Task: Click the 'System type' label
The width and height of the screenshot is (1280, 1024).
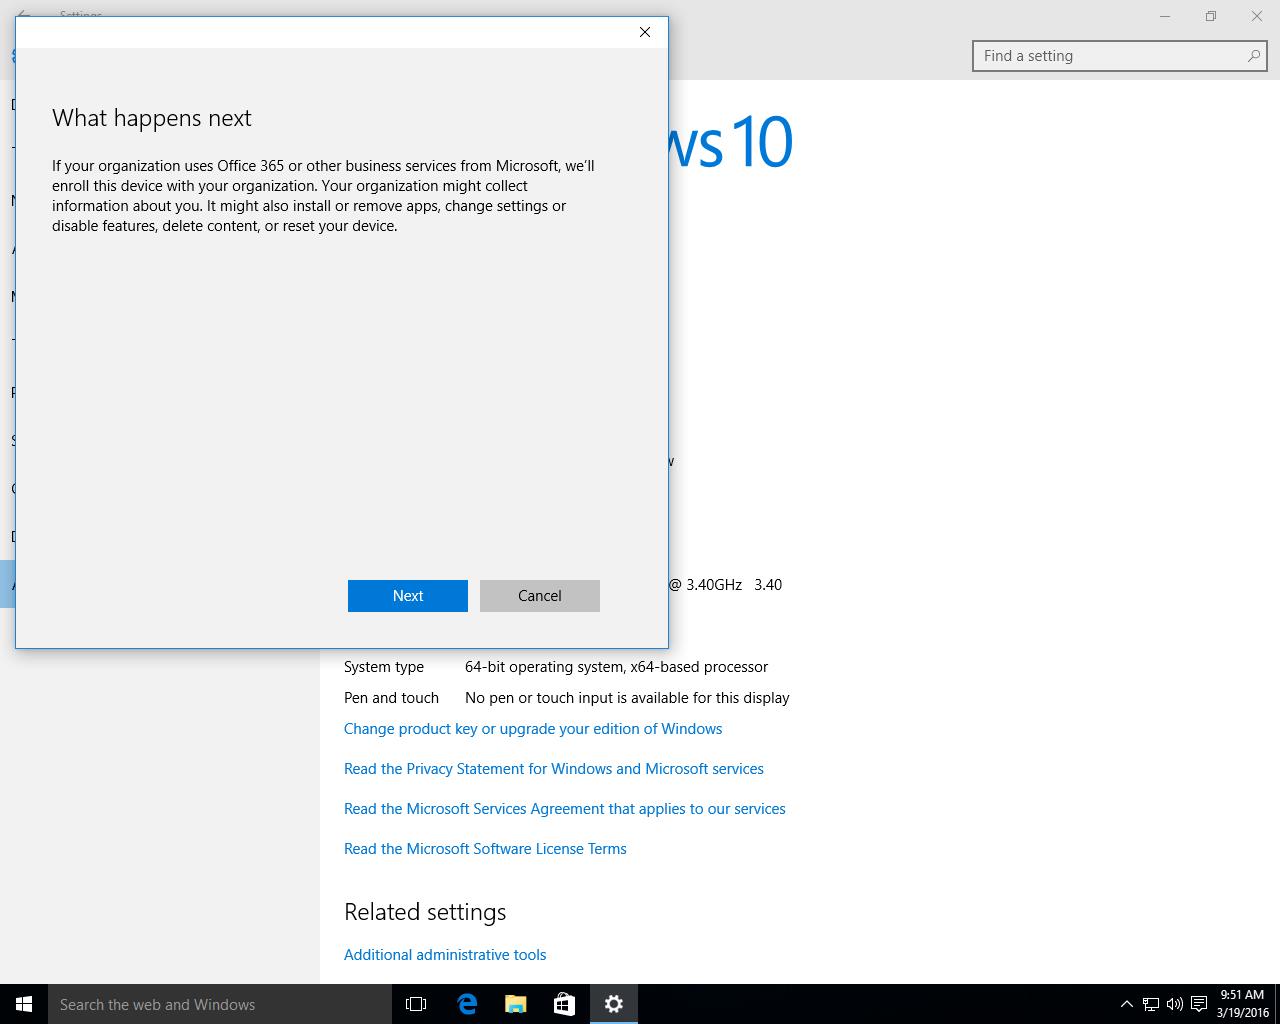Action: coord(384,667)
